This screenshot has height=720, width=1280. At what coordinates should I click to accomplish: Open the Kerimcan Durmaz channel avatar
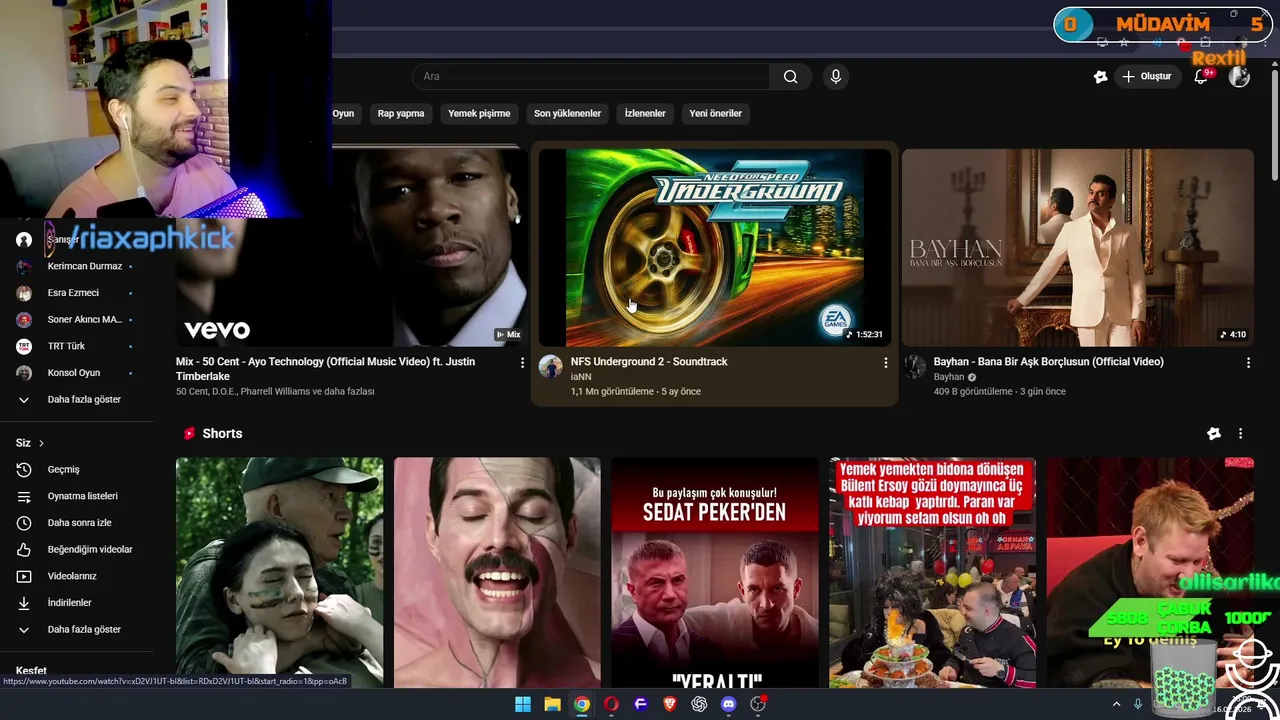coord(24,267)
